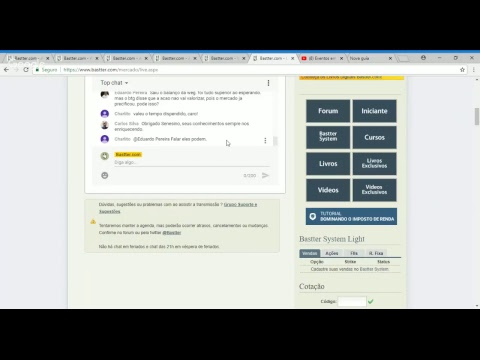Click the send message arrow icon
Screen dimensions: 480x360
265,175
